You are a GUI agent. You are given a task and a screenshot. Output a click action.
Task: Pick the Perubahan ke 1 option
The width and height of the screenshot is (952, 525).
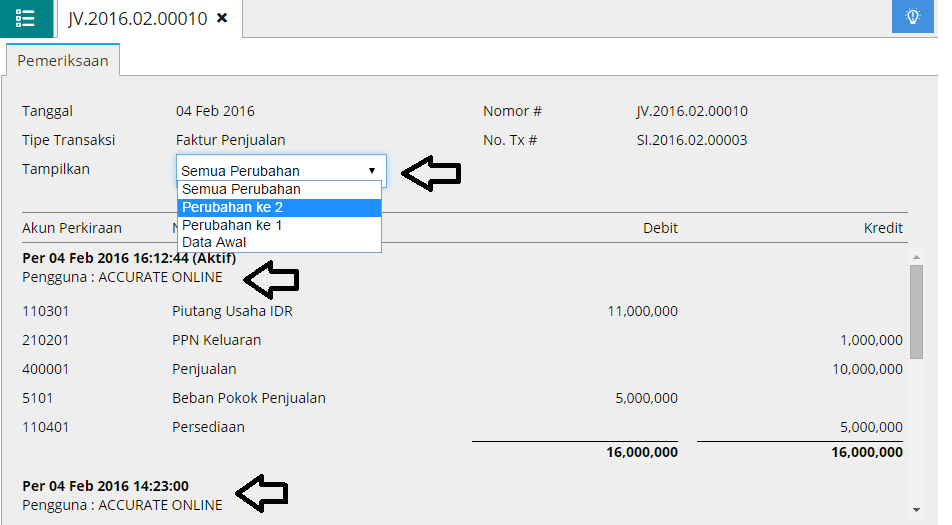[232, 225]
